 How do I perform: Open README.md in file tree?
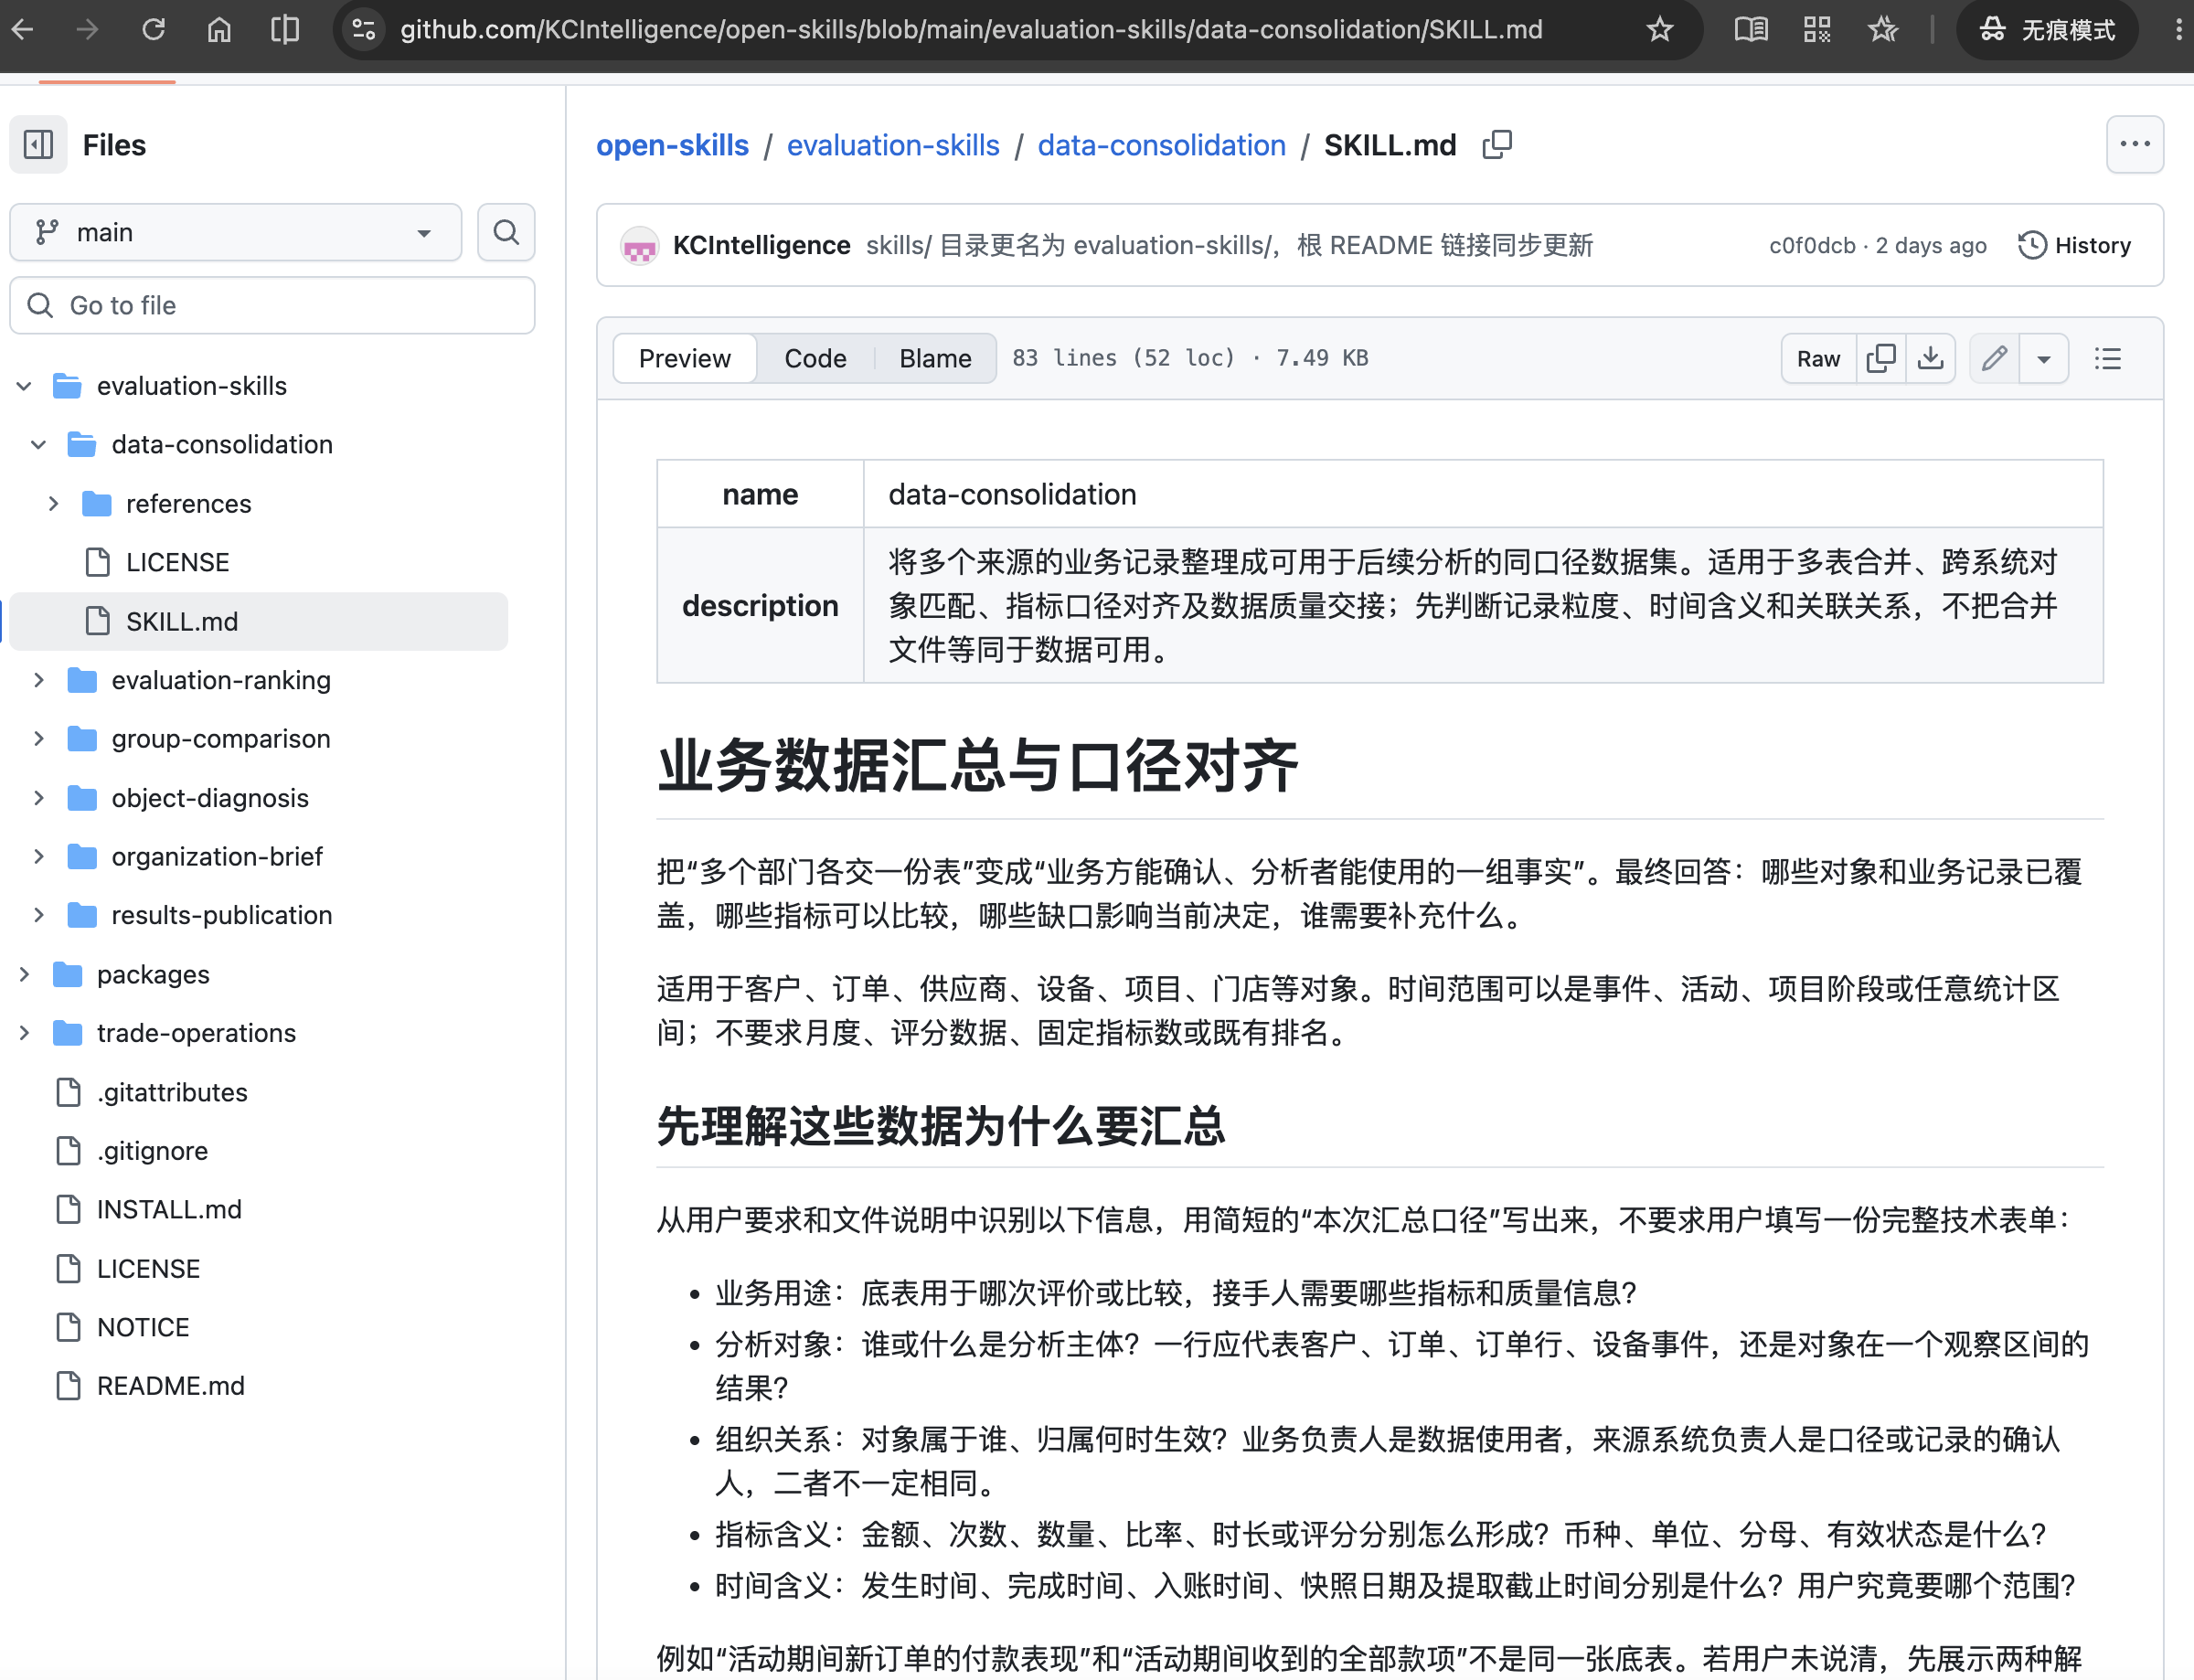tap(171, 1386)
